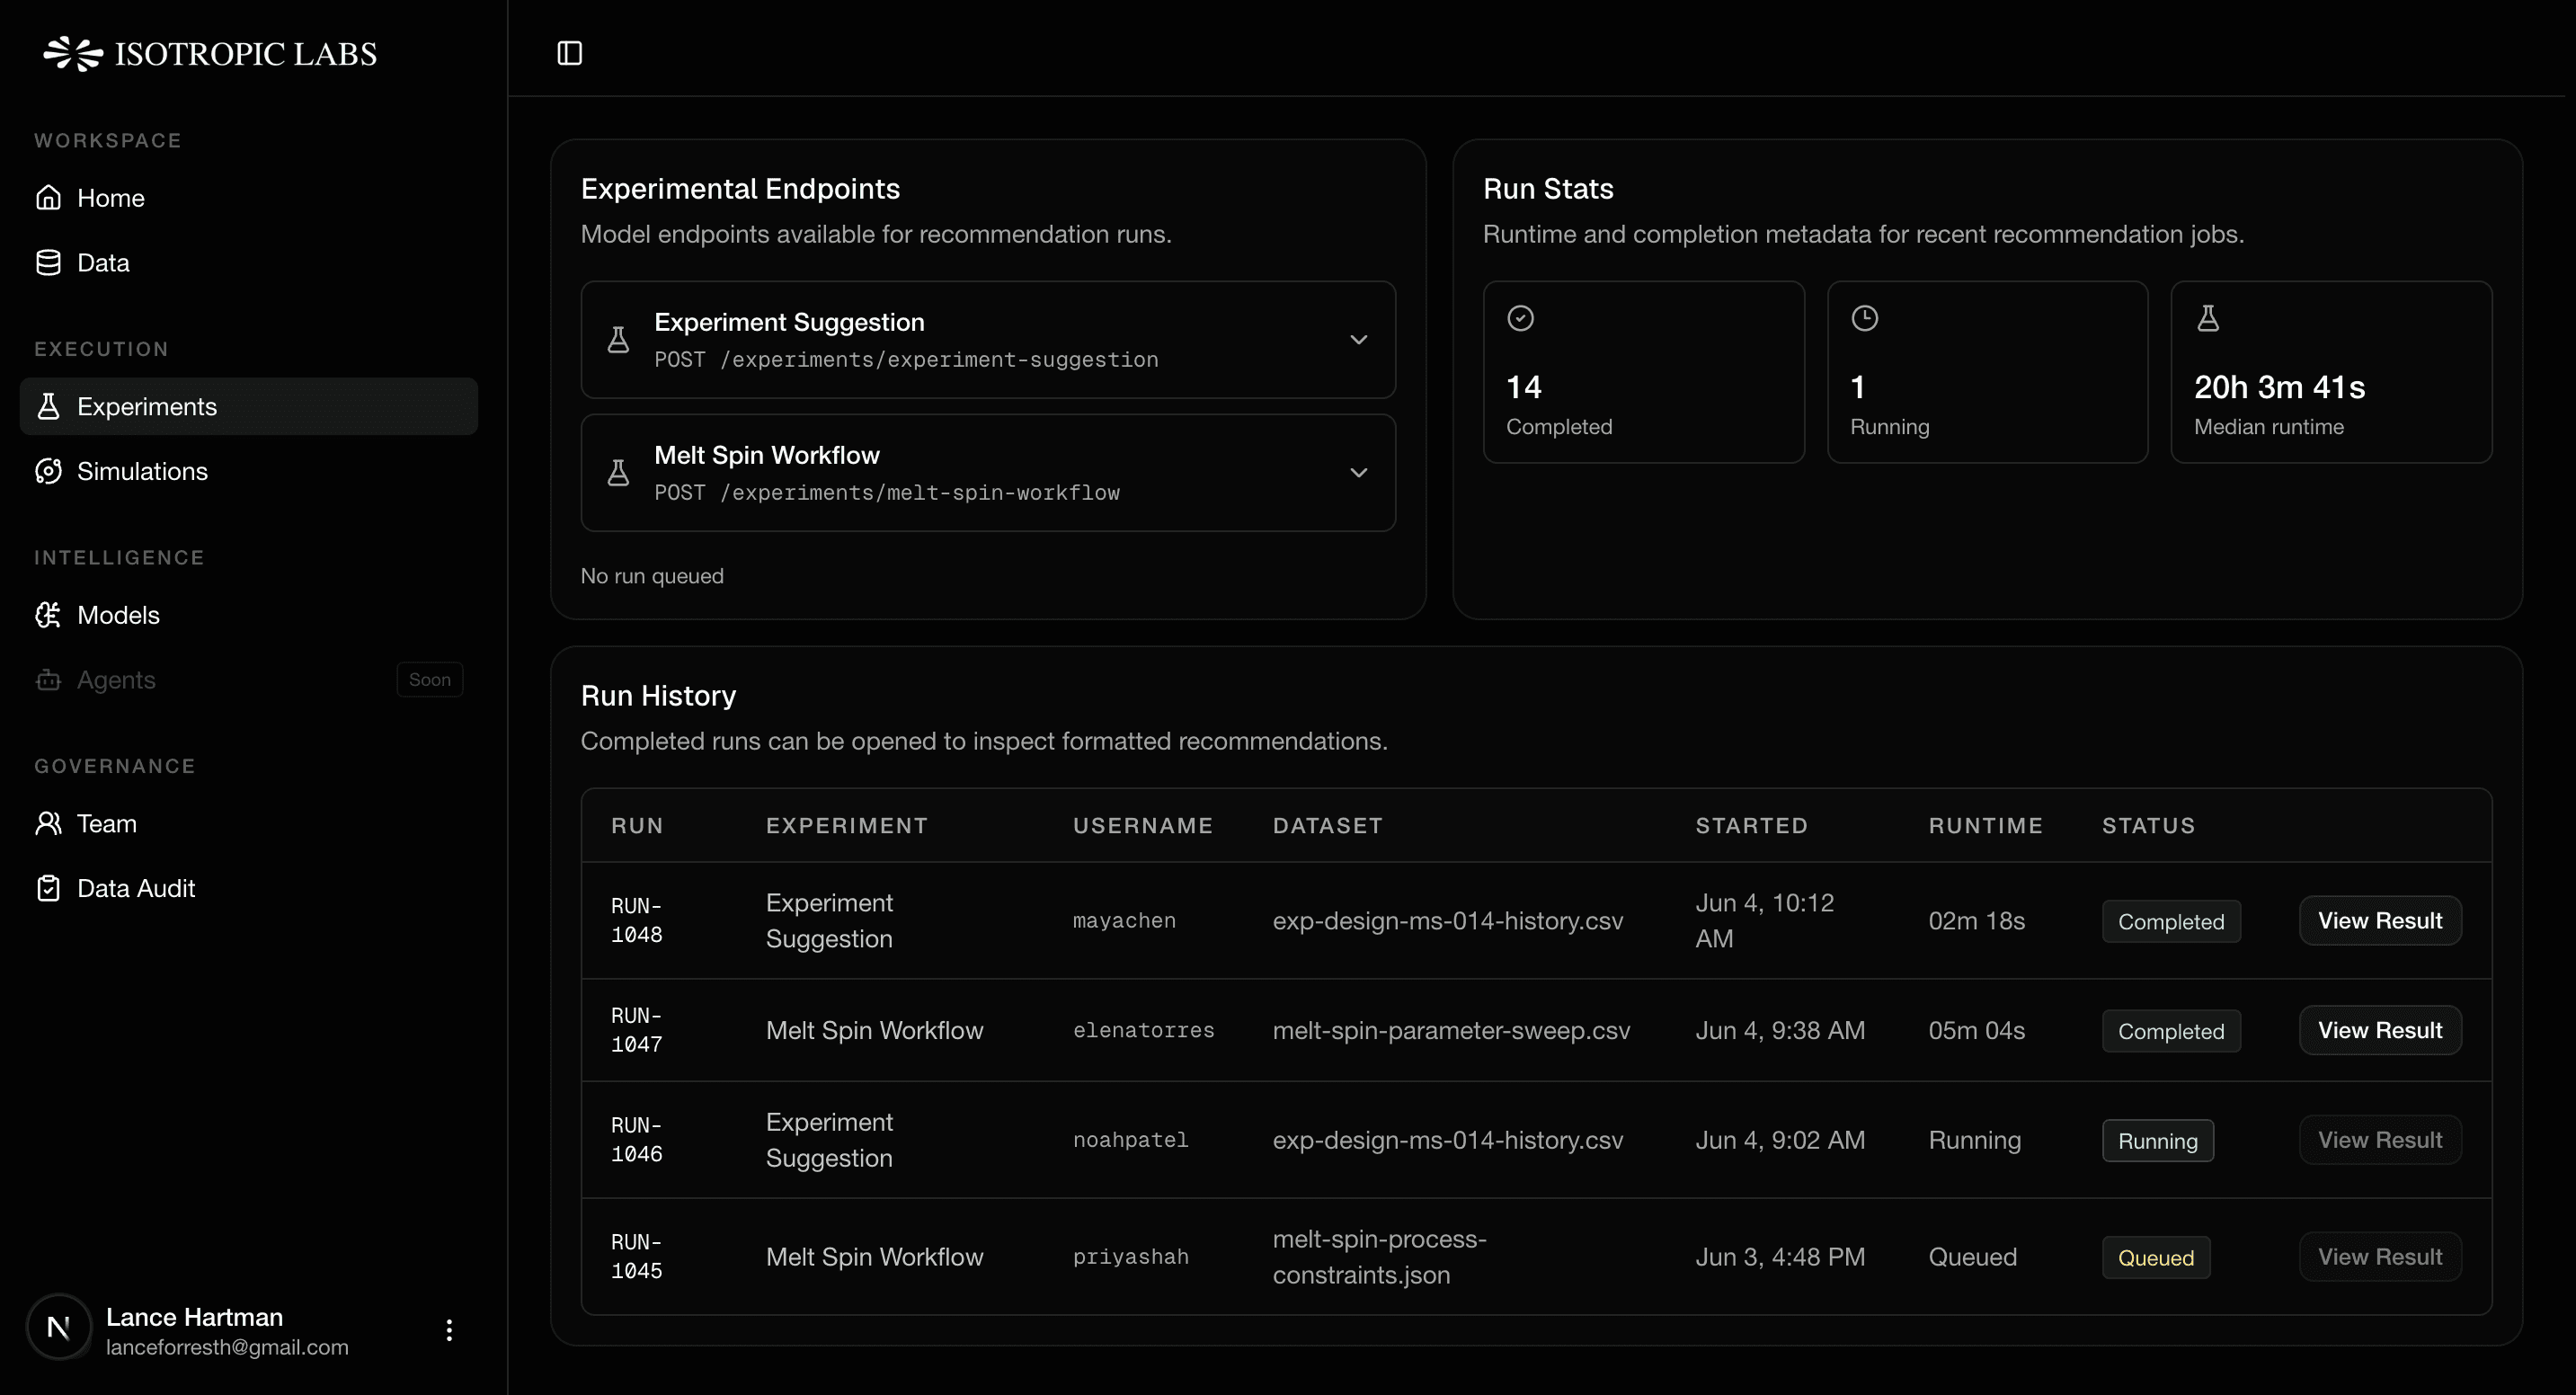
Task: Click username priyashah
Action: 1131,1257
